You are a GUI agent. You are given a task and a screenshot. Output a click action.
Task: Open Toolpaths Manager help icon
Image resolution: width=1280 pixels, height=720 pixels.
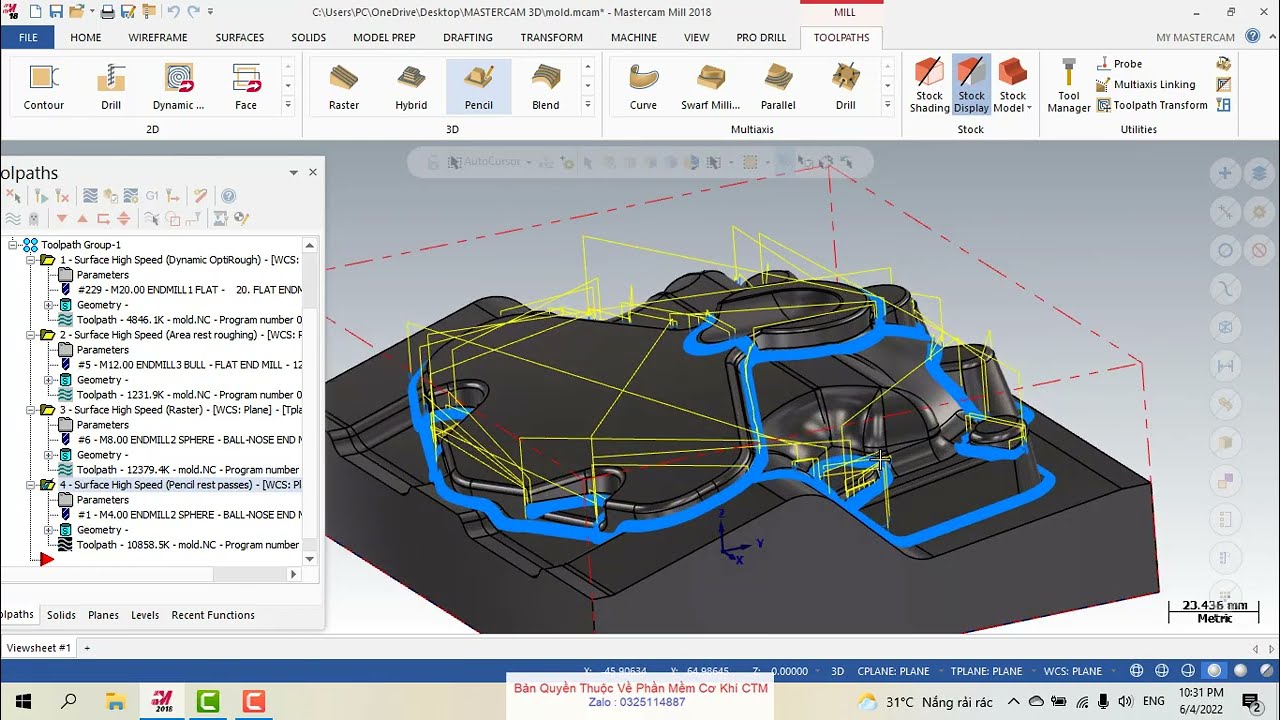(228, 196)
